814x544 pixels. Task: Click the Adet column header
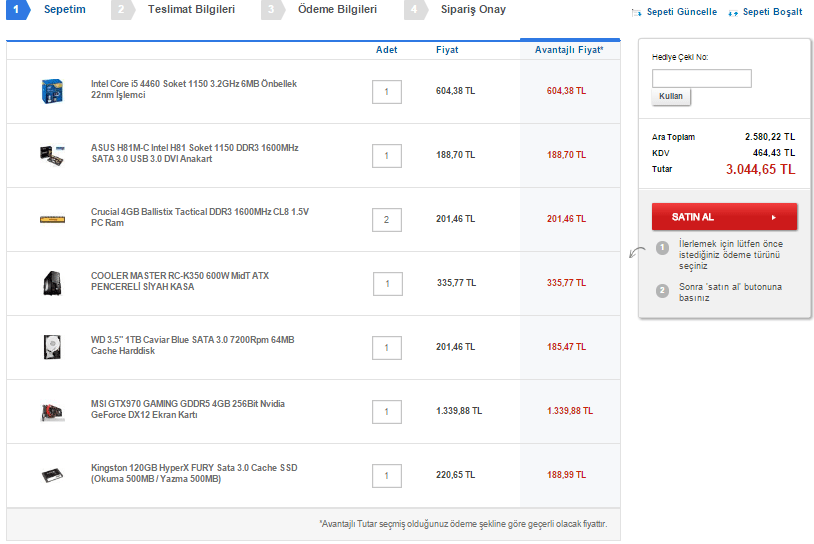(387, 50)
